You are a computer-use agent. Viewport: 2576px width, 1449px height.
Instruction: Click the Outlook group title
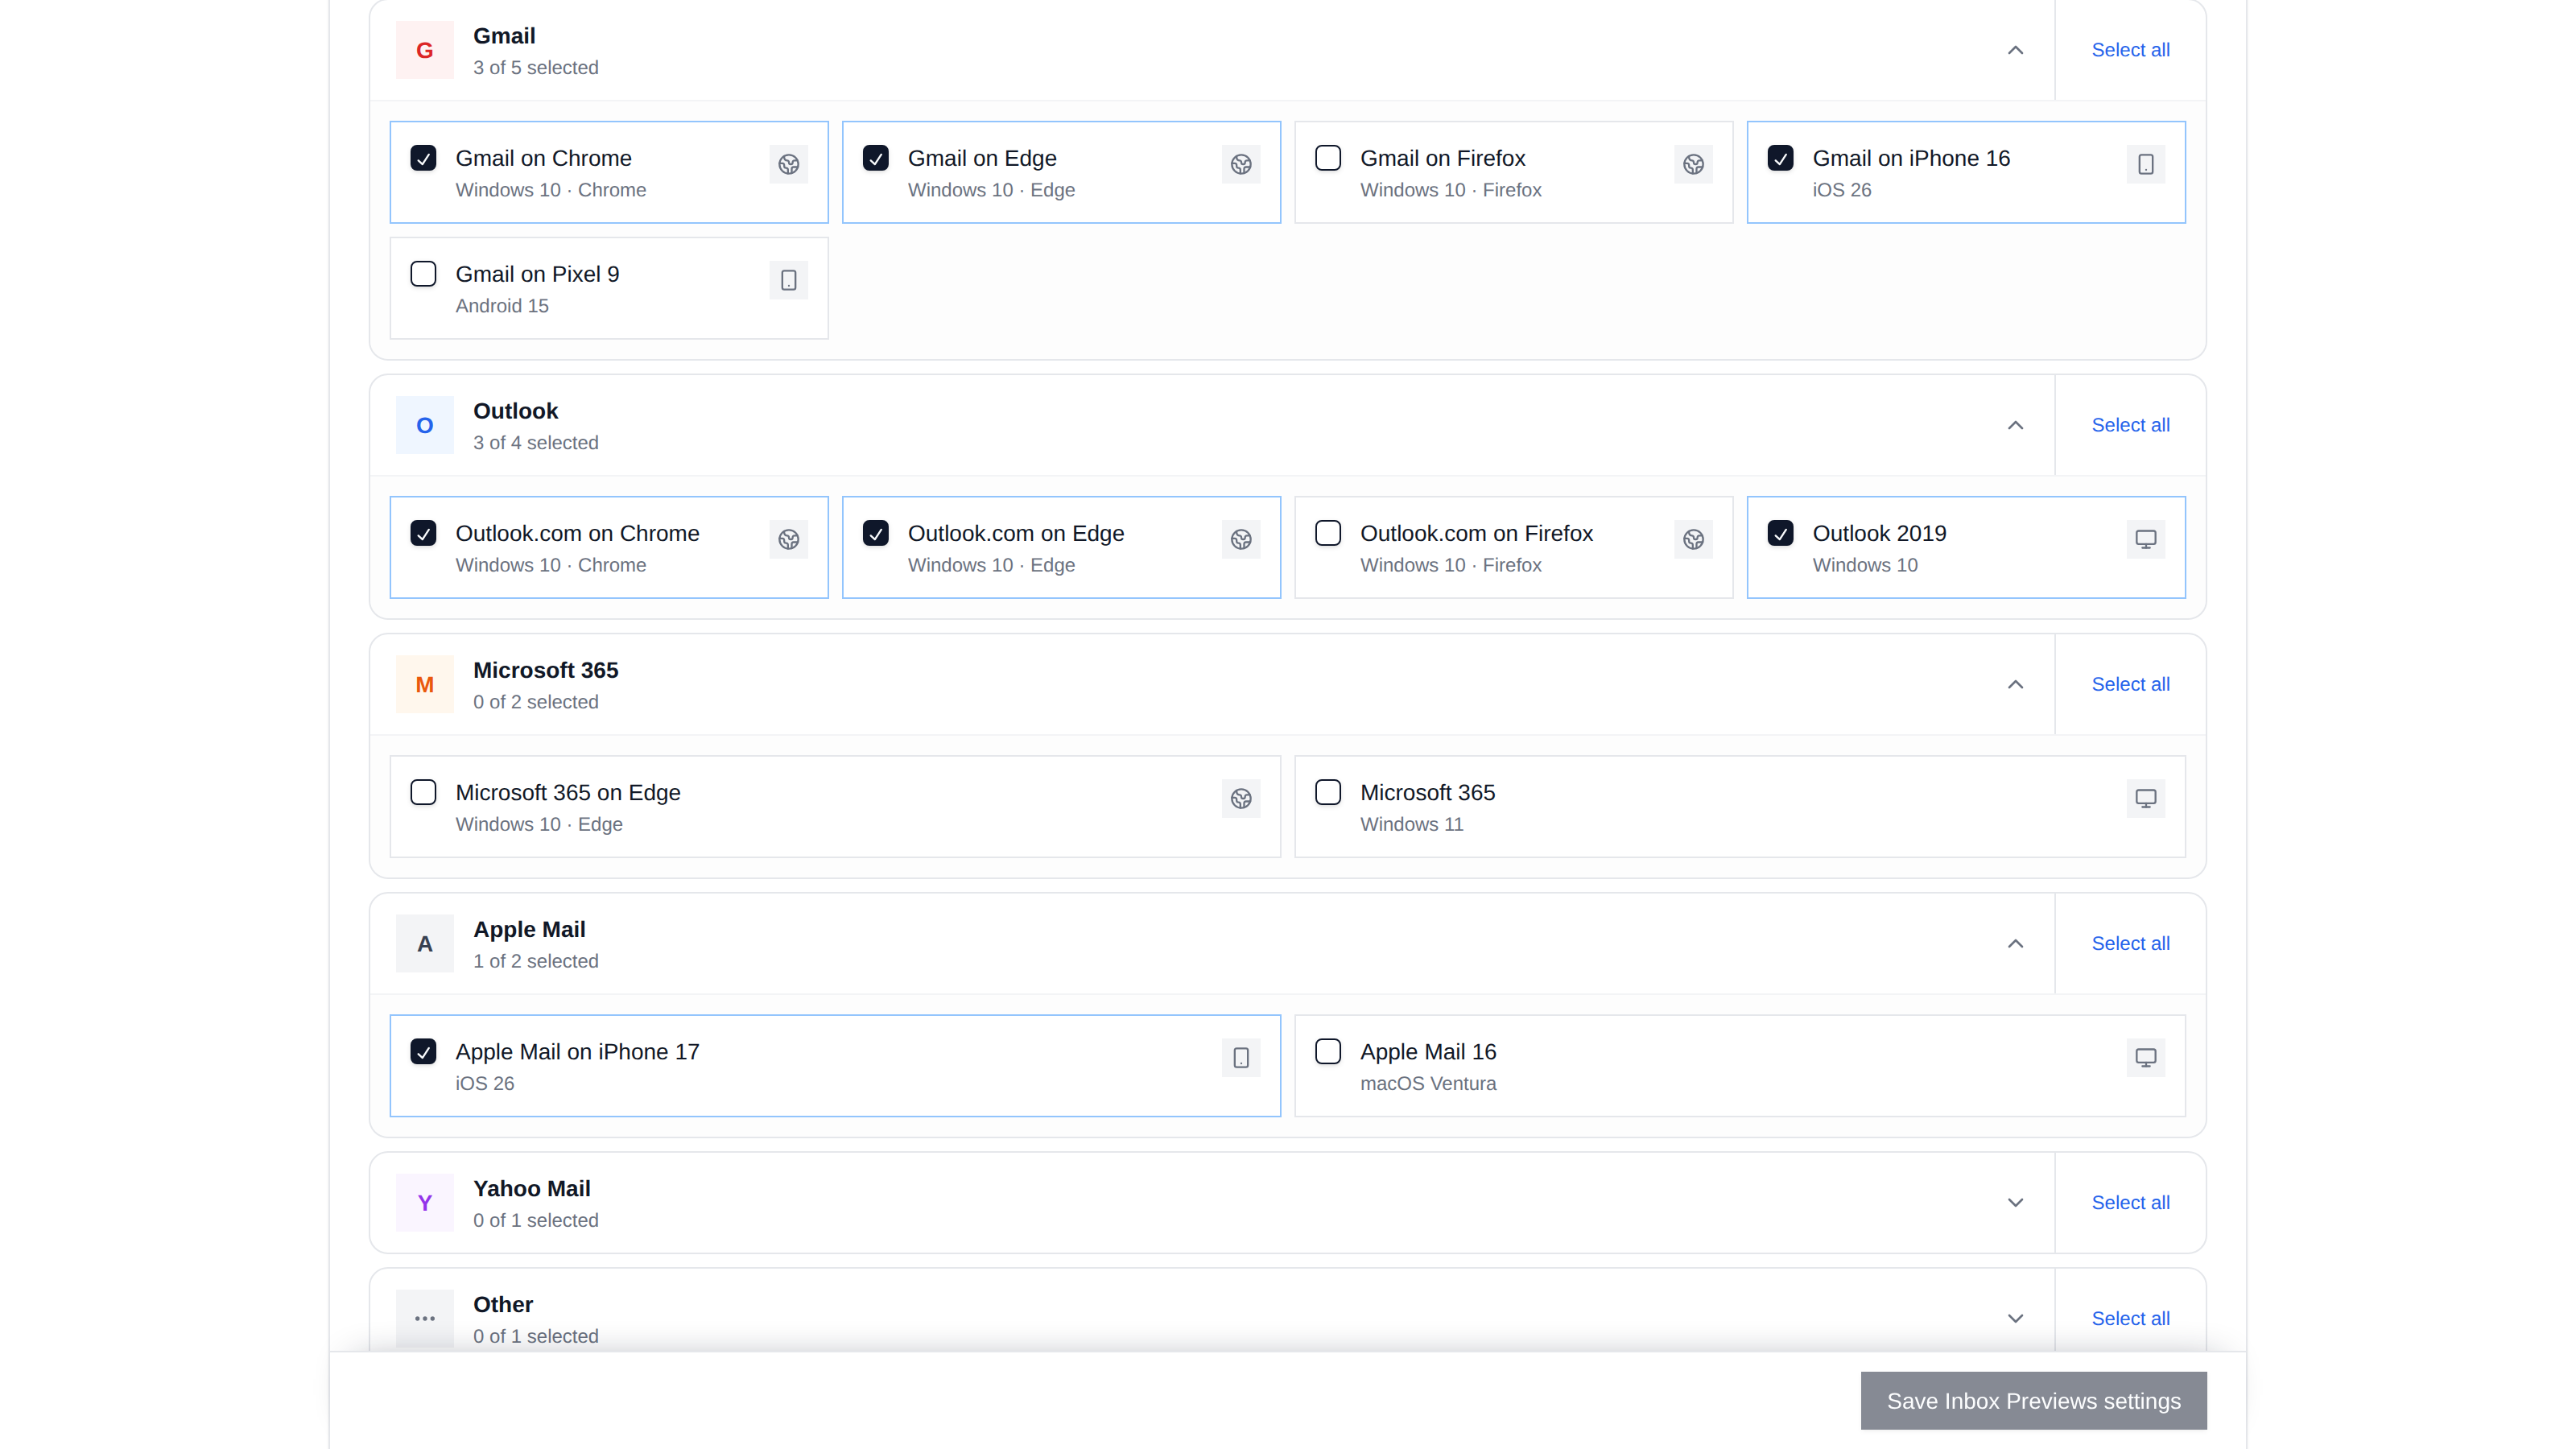[515, 411]
